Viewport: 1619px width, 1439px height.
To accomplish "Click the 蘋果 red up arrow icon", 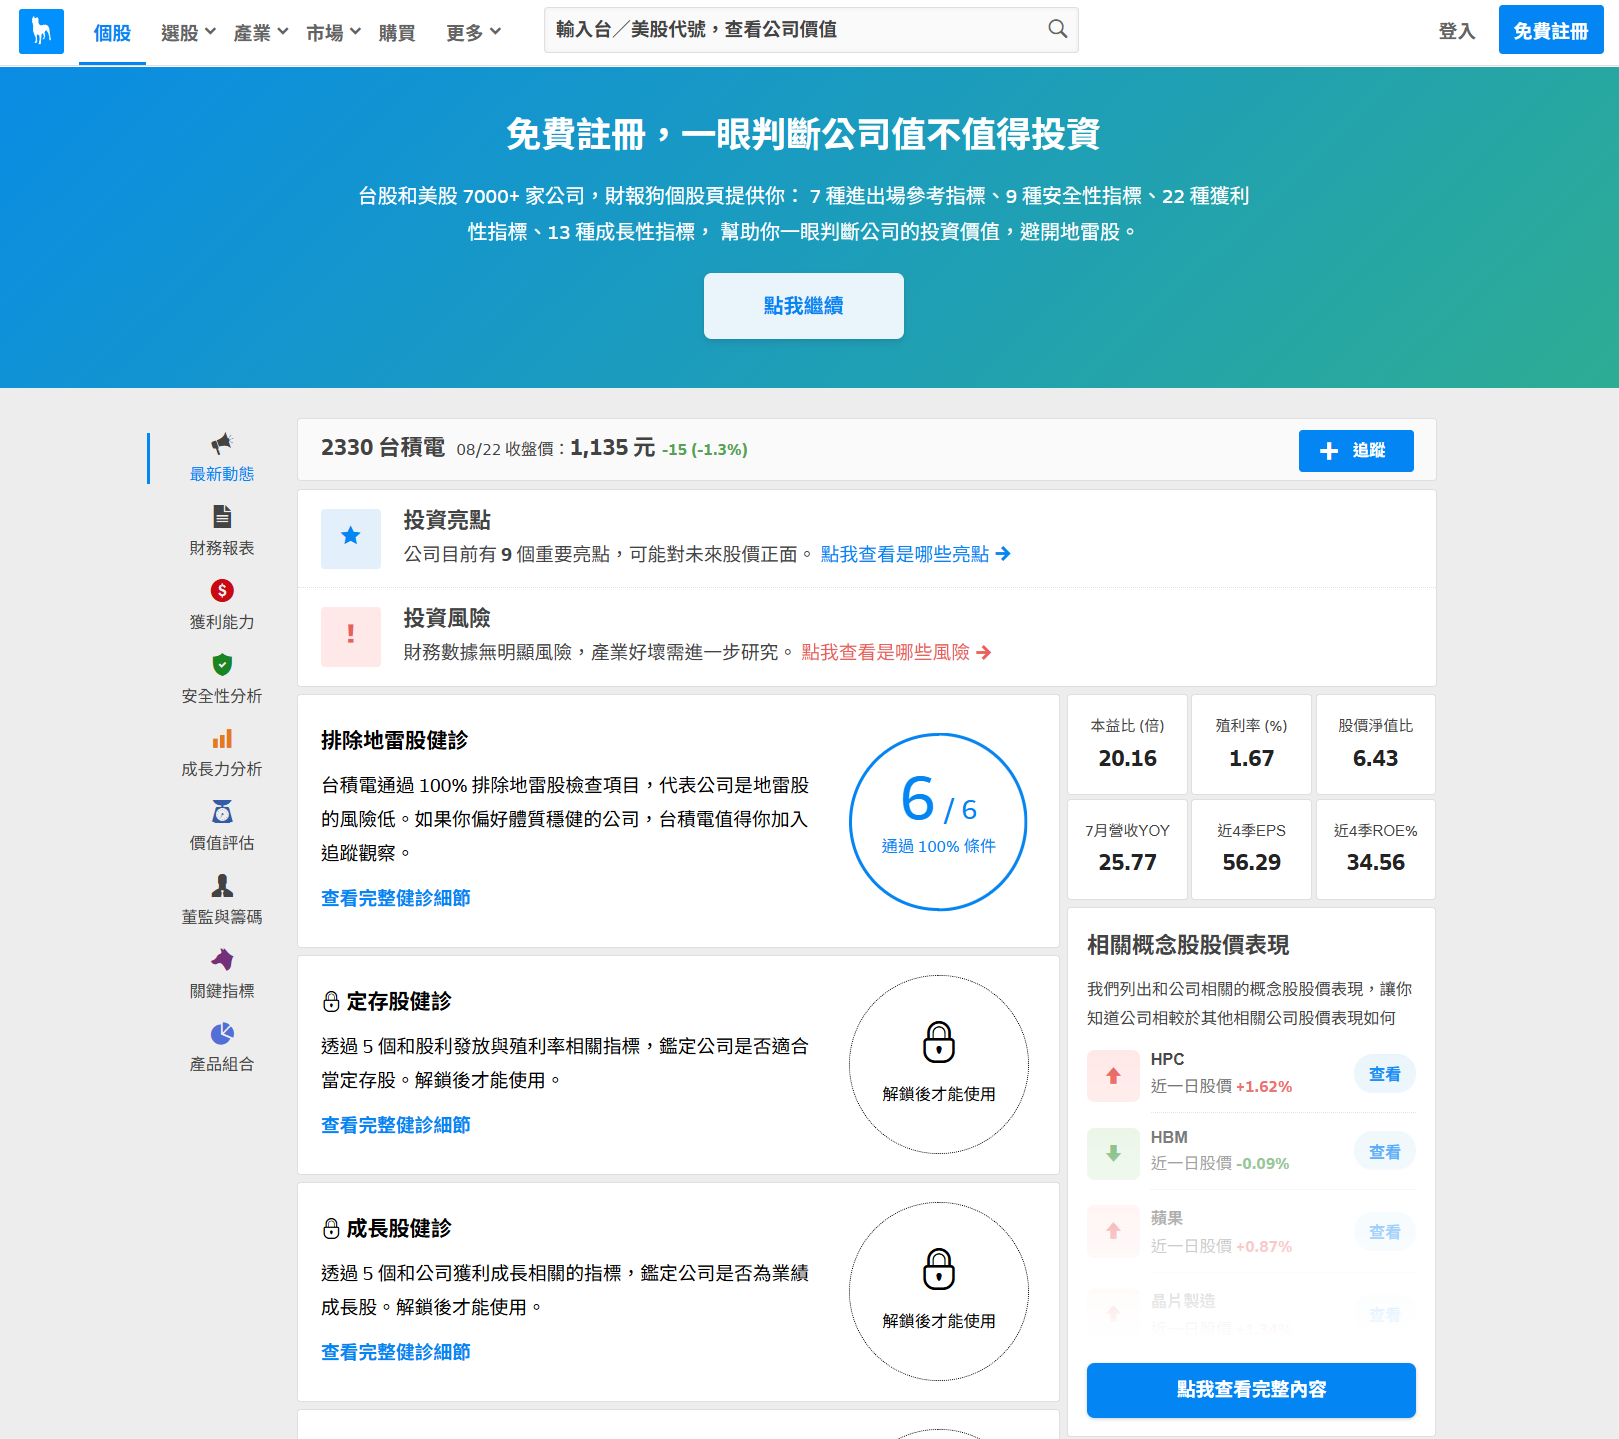I will coord(1113,1231).
